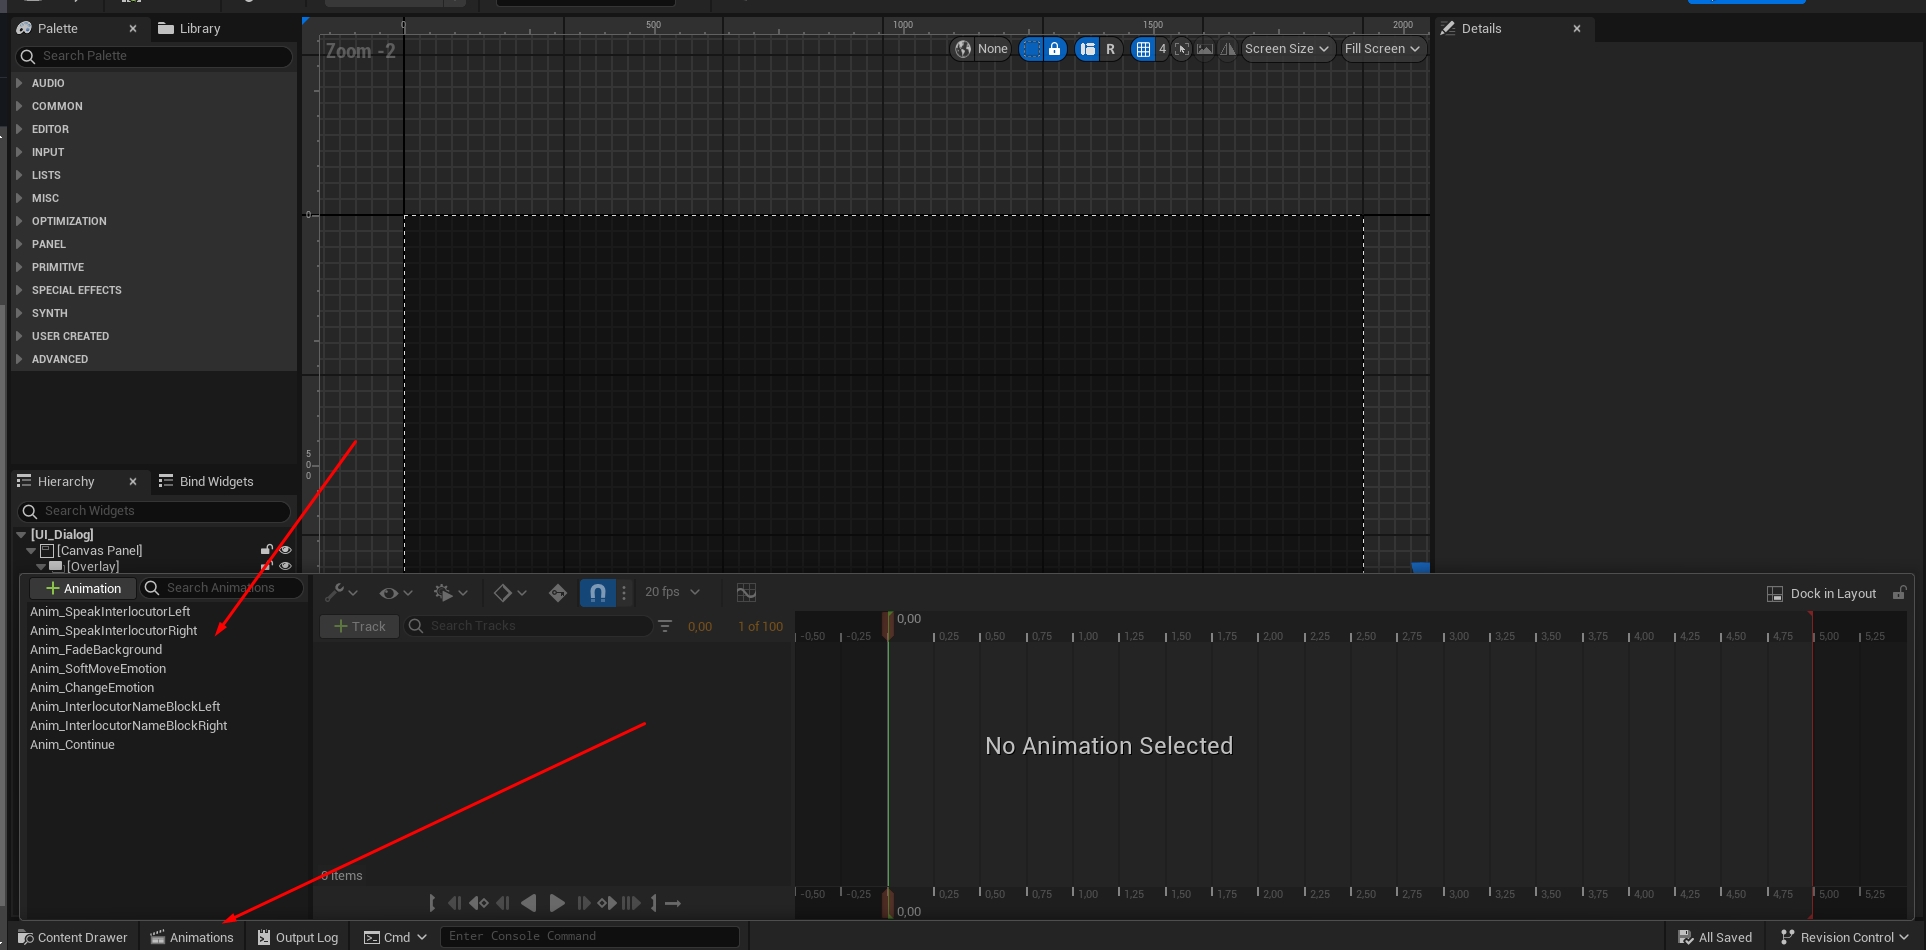Click the Dock in Layout button
This screenshot has width=1926, height=950.
[x=1822, y=594]
